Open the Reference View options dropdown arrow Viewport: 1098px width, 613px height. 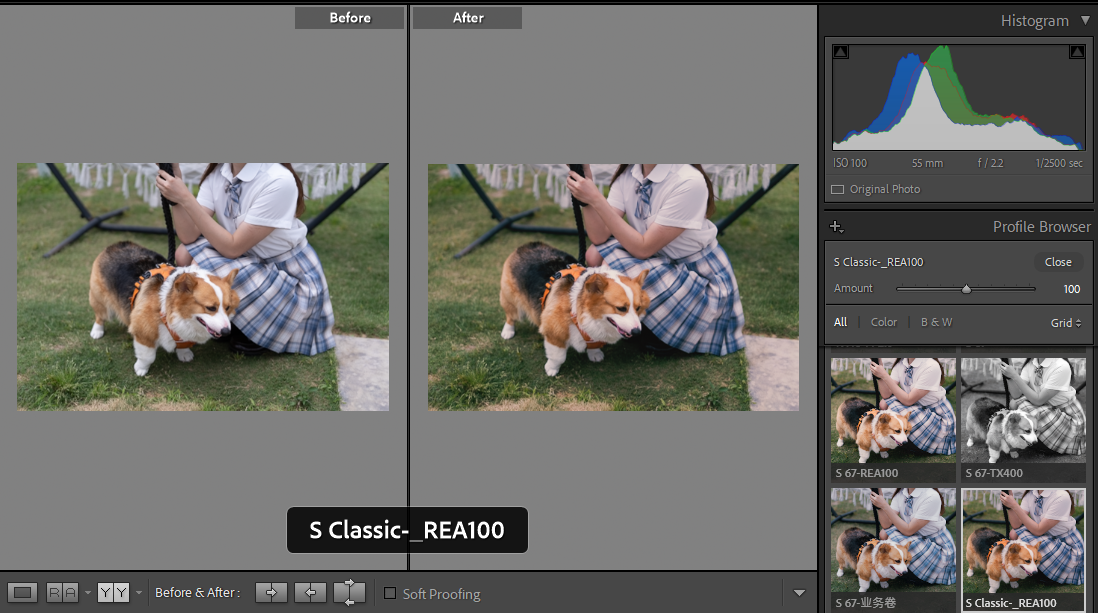[87, 593]
